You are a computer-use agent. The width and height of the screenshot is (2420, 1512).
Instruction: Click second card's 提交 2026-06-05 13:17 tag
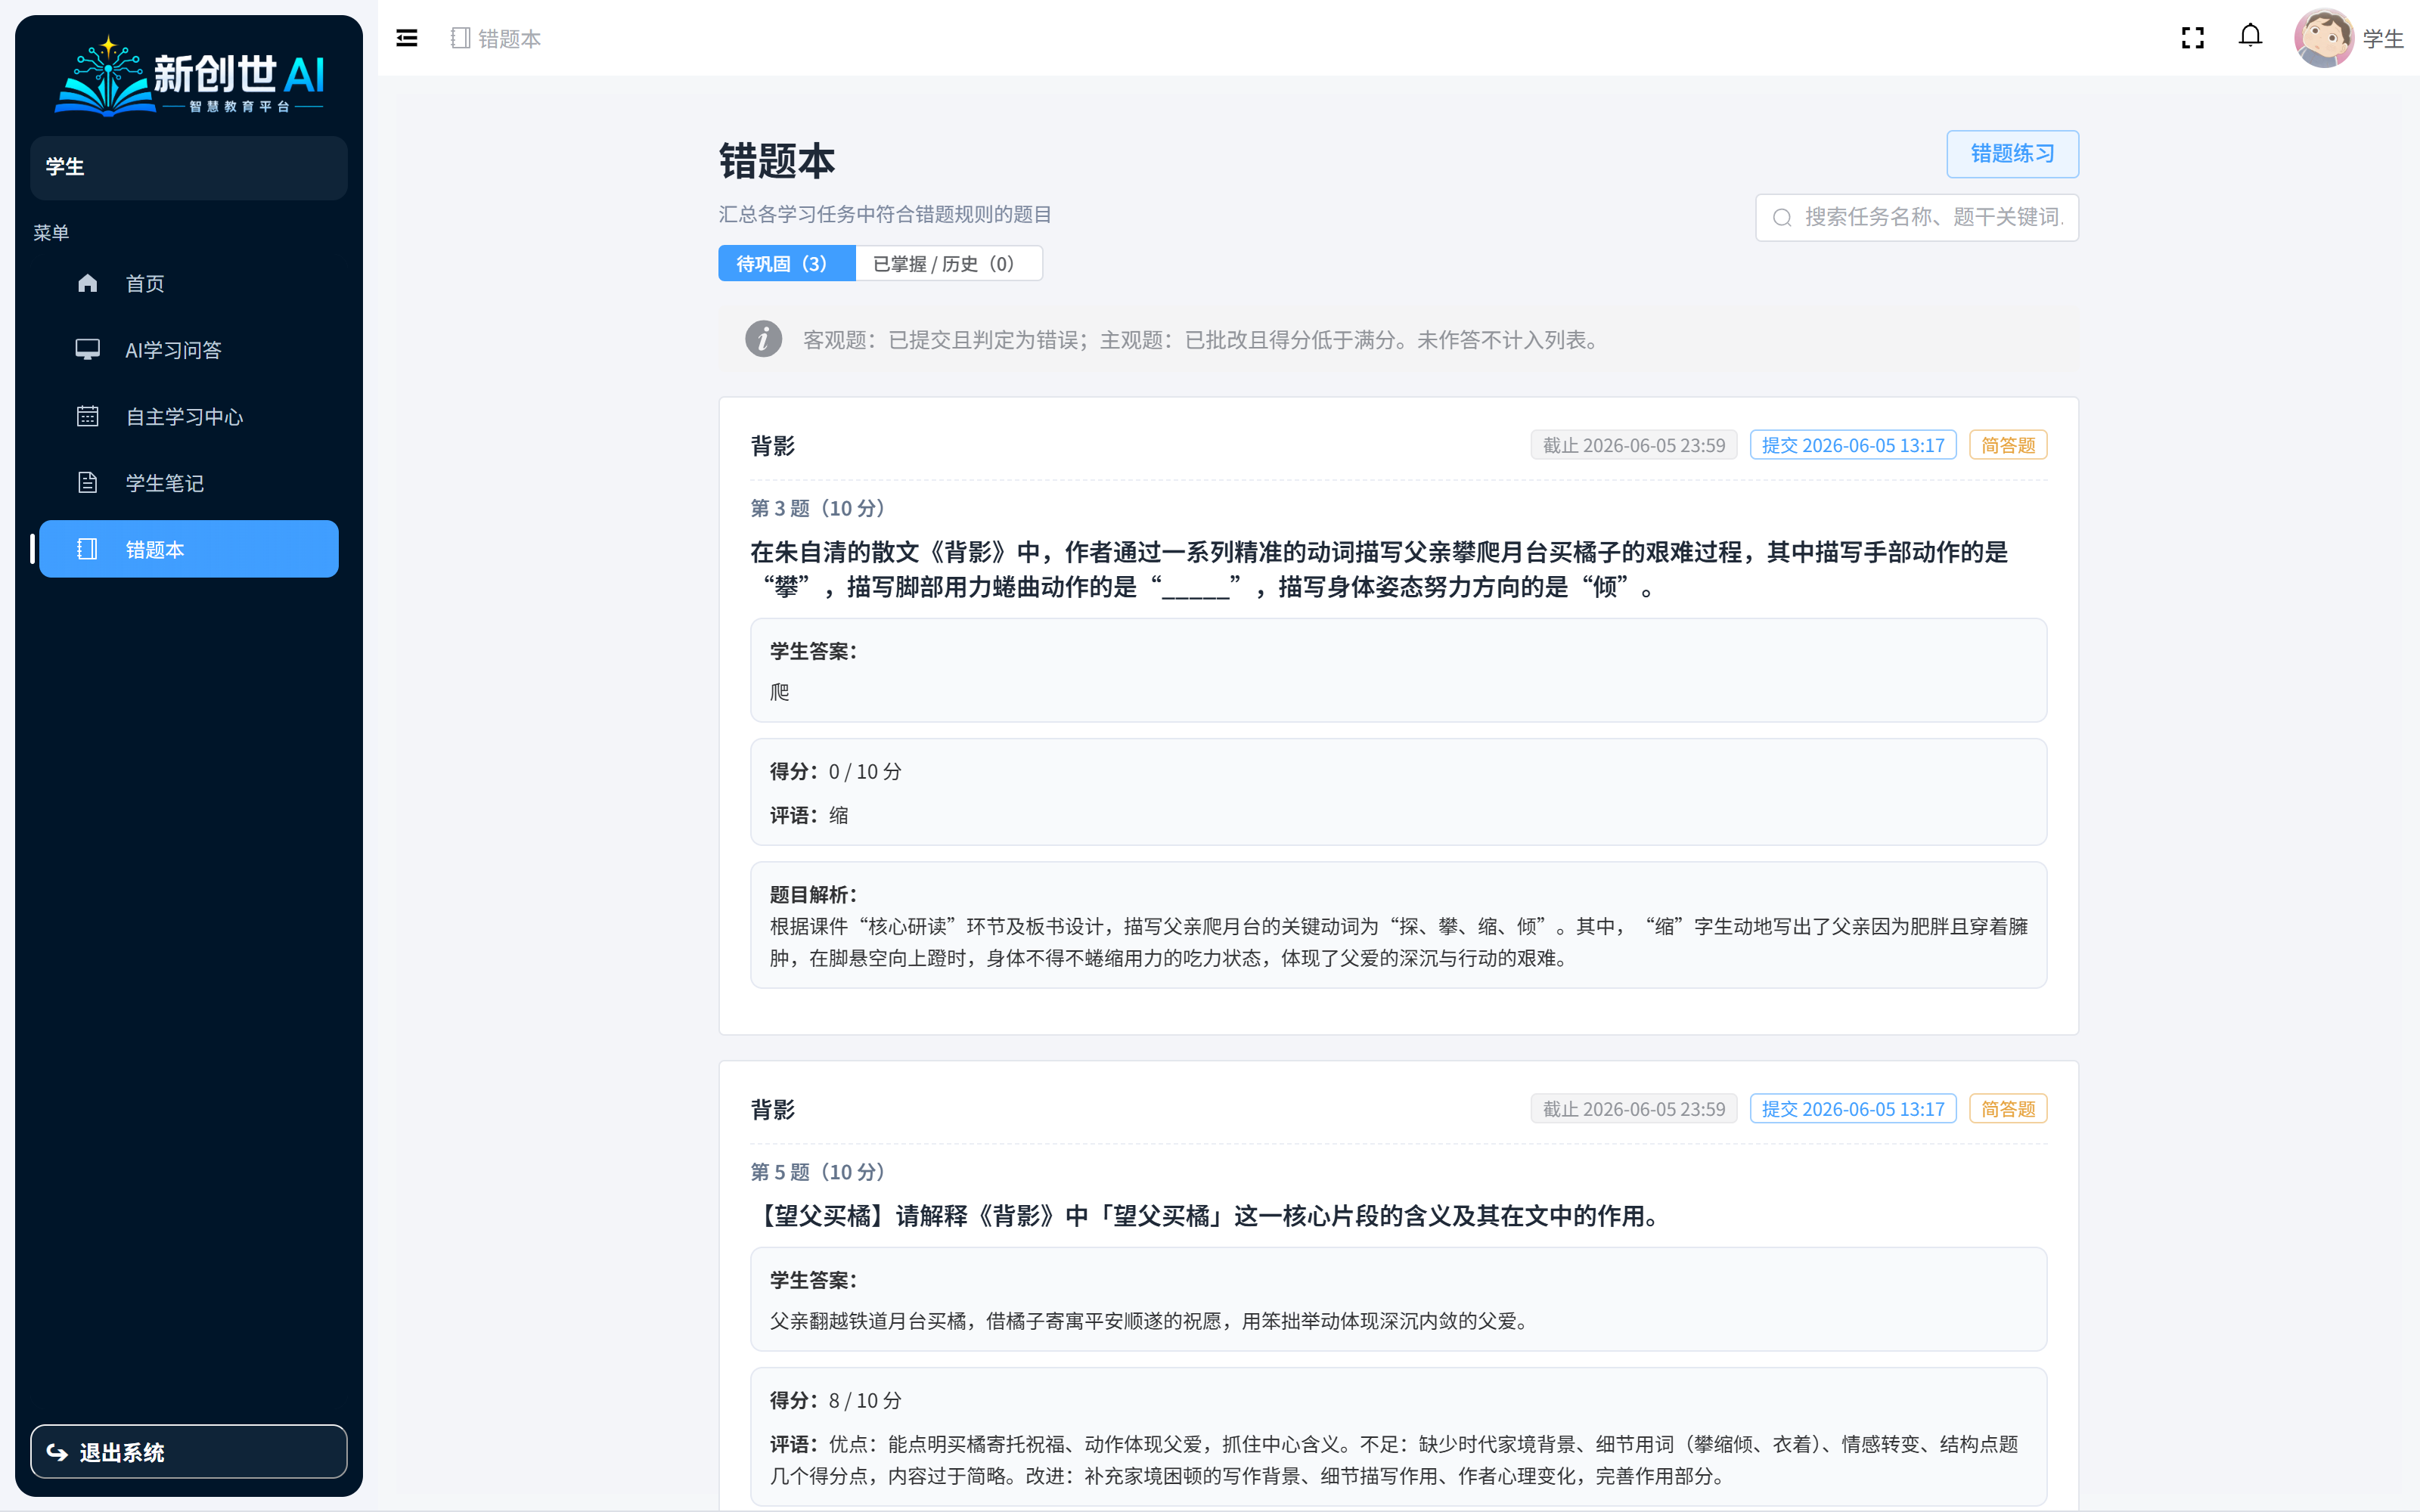1853,1109
